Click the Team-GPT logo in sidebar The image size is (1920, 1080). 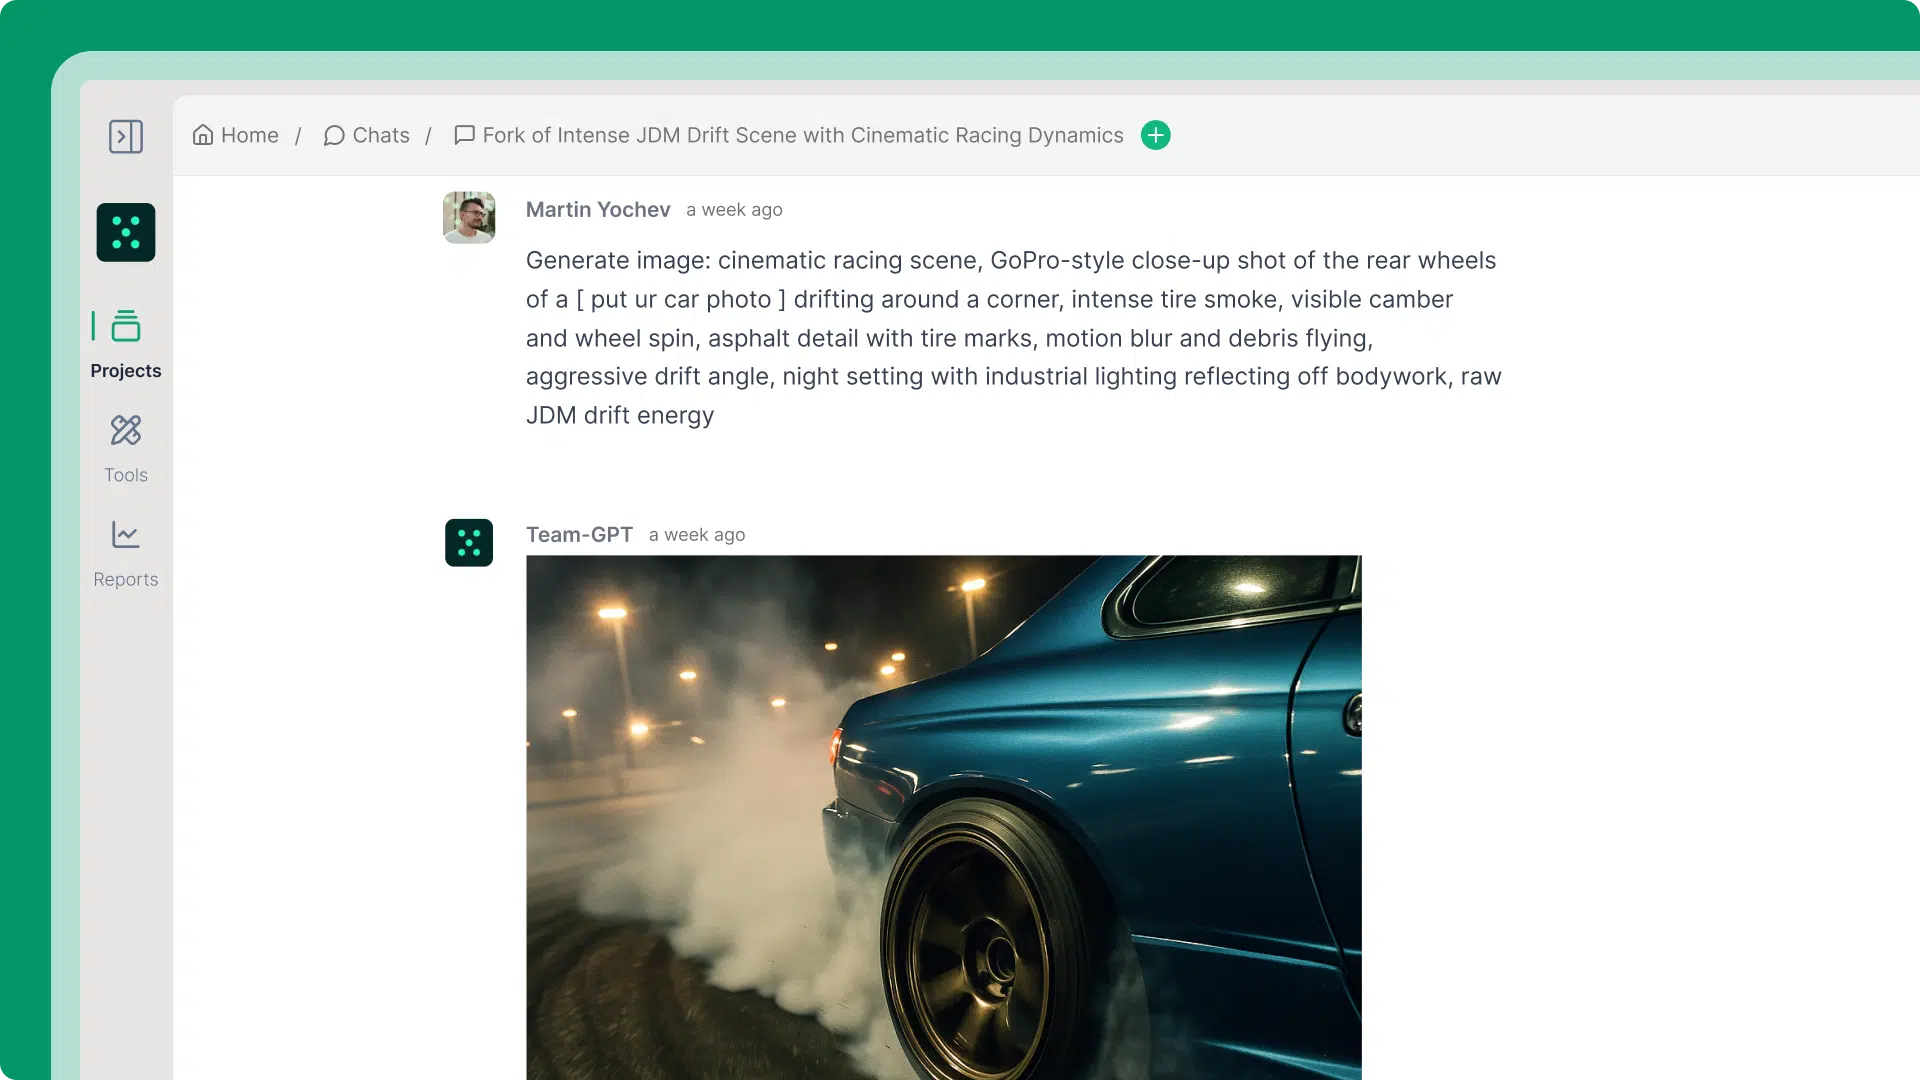pyautogui.click(x=126, y=232)
